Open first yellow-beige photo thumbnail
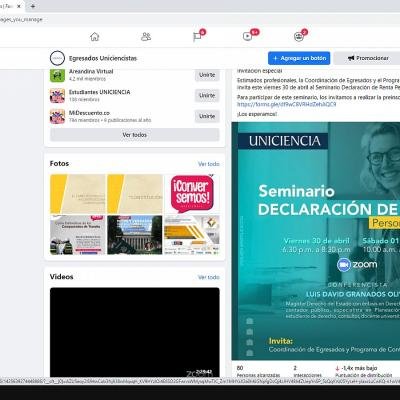The width and height of the screenshot is (400, 400). click(x=78, y=194)
